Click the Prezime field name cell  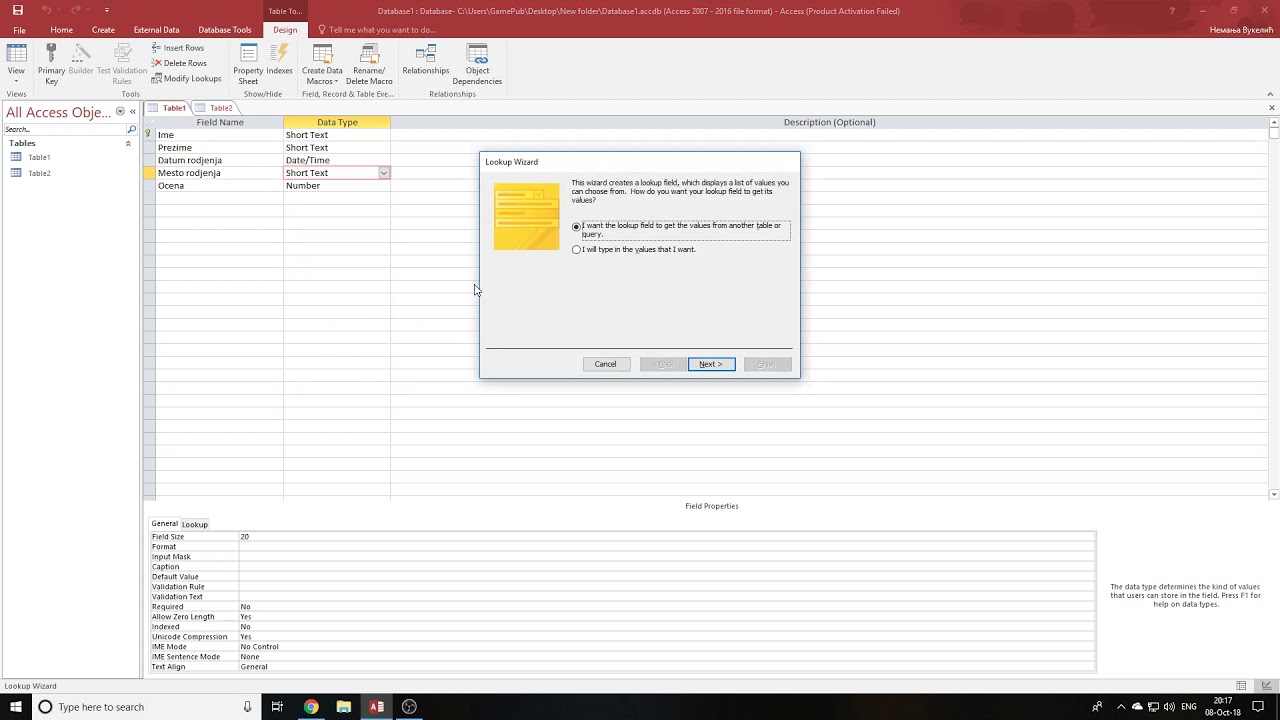219,148
